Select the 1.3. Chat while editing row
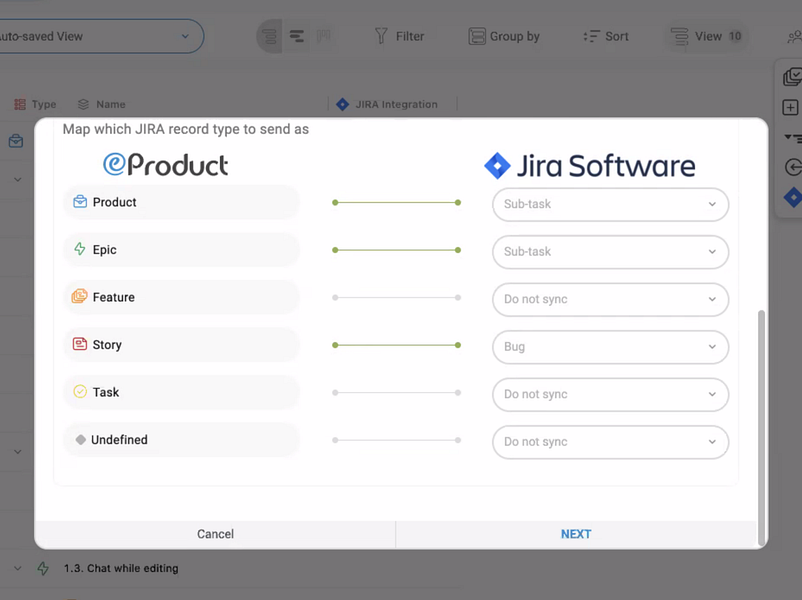This screenshot has height=600, width=802. tap(121, 568)
